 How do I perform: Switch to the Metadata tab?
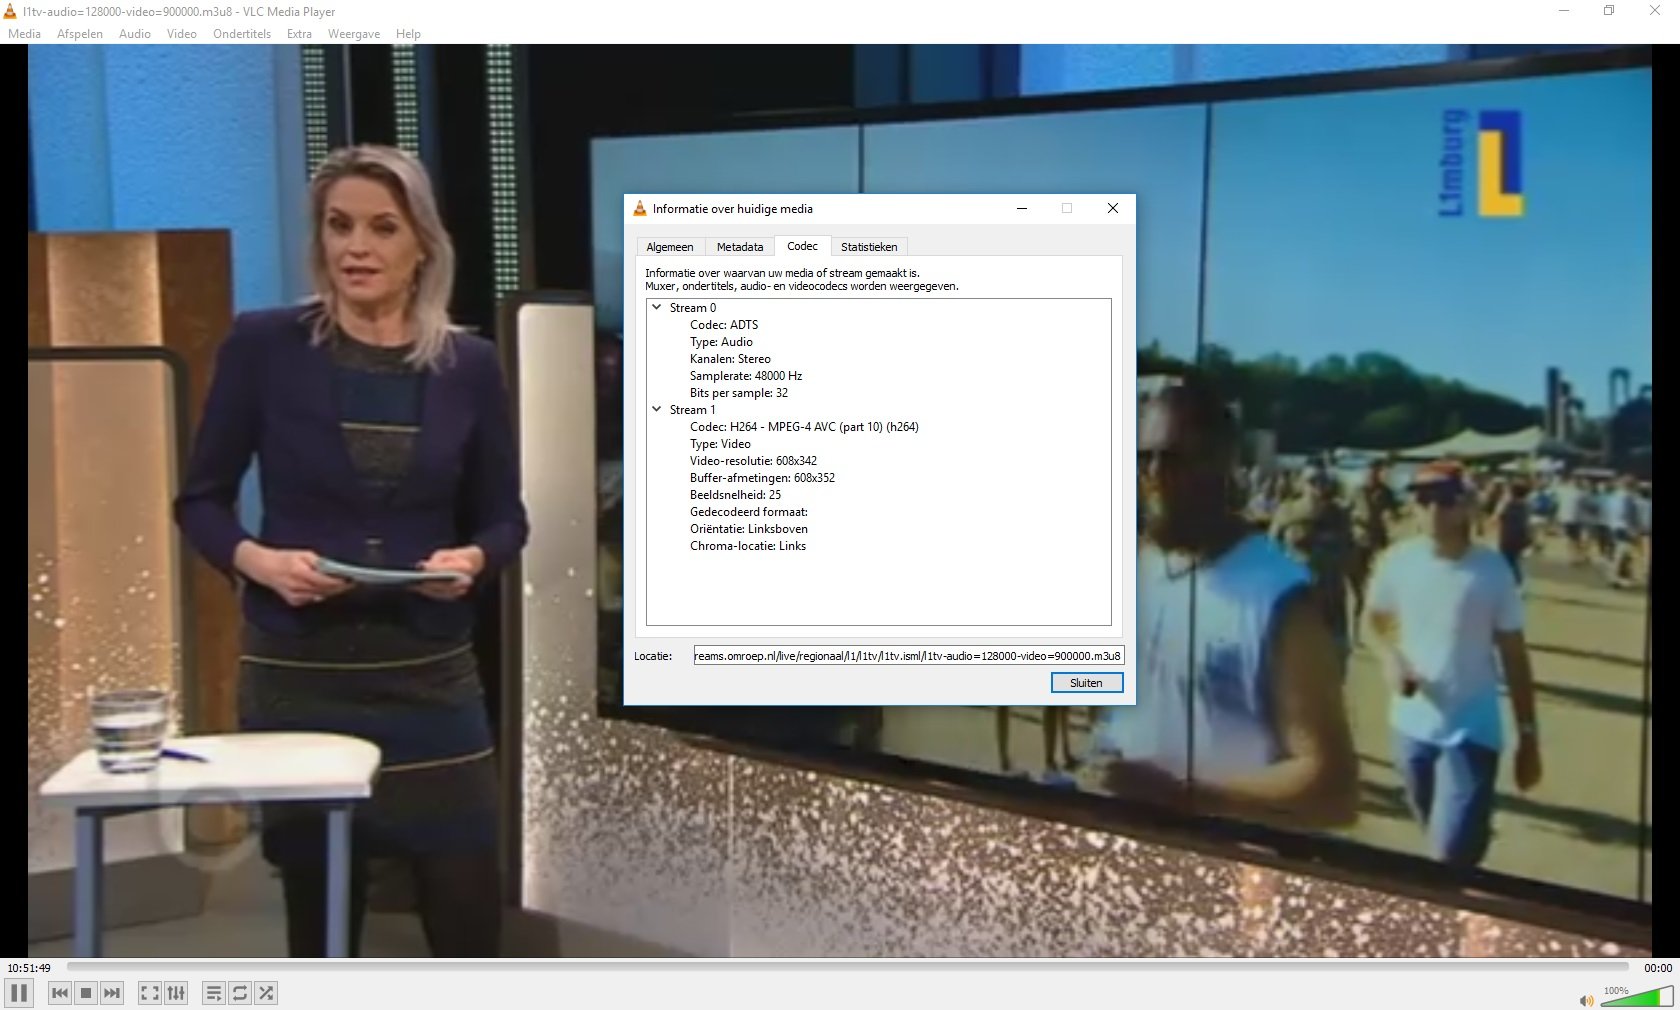[x=739, y=246]
